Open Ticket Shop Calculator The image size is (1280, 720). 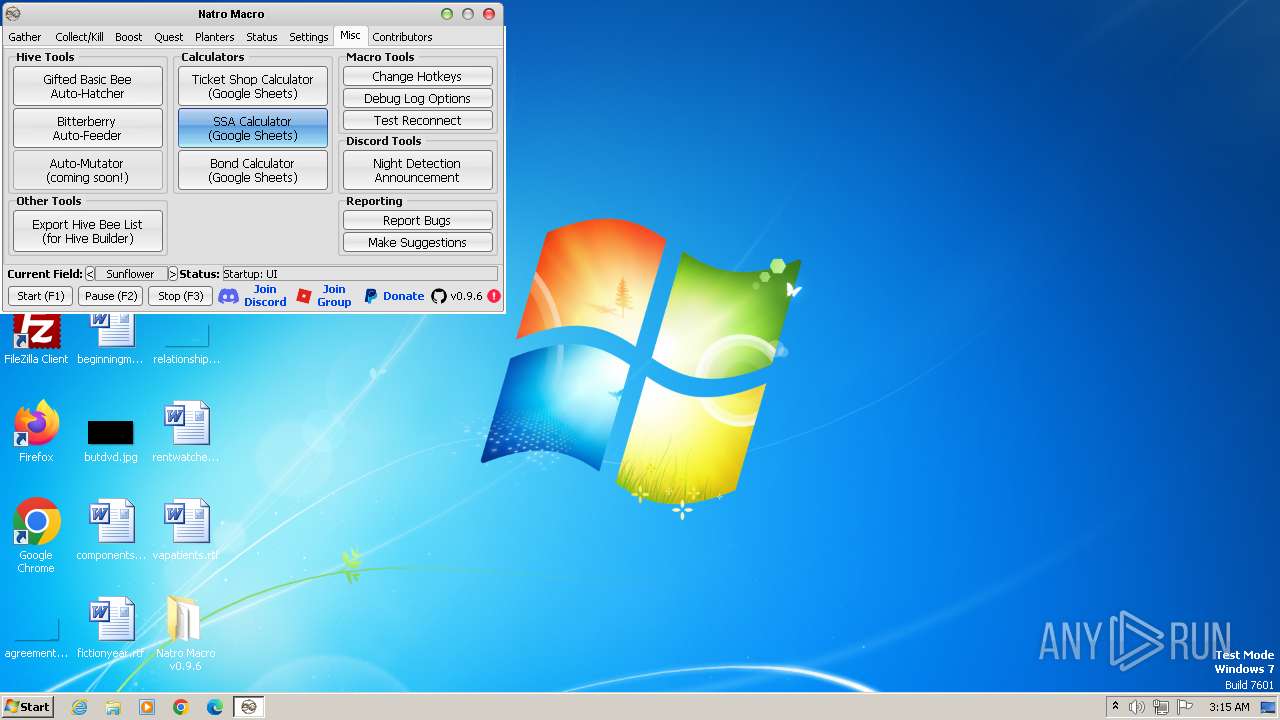[x=253, y=86]
